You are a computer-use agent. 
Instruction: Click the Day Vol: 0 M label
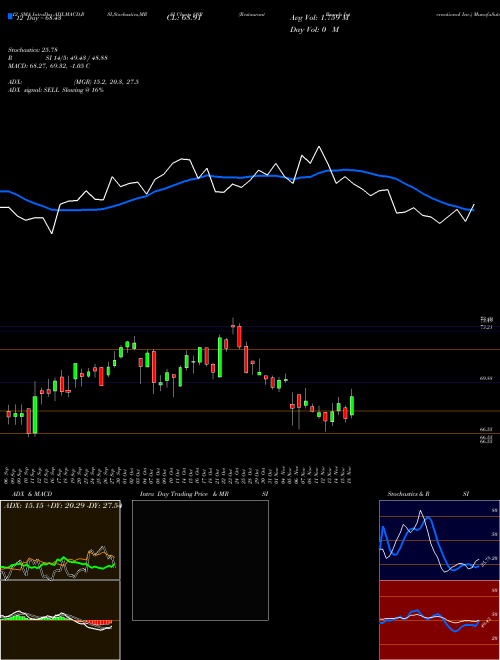click(x=314, y=30)
